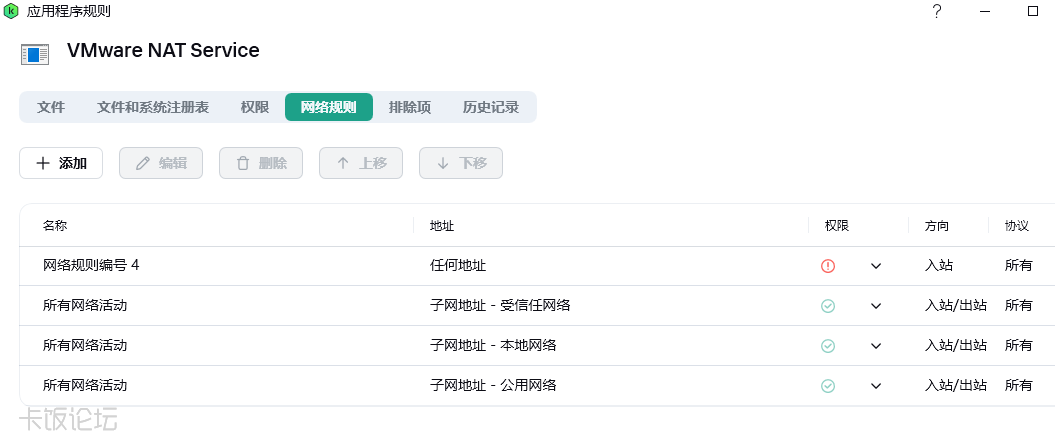Switch to the 文件 tab
This screenshot has width=1055, height=442.
click(x=51, y=107)
